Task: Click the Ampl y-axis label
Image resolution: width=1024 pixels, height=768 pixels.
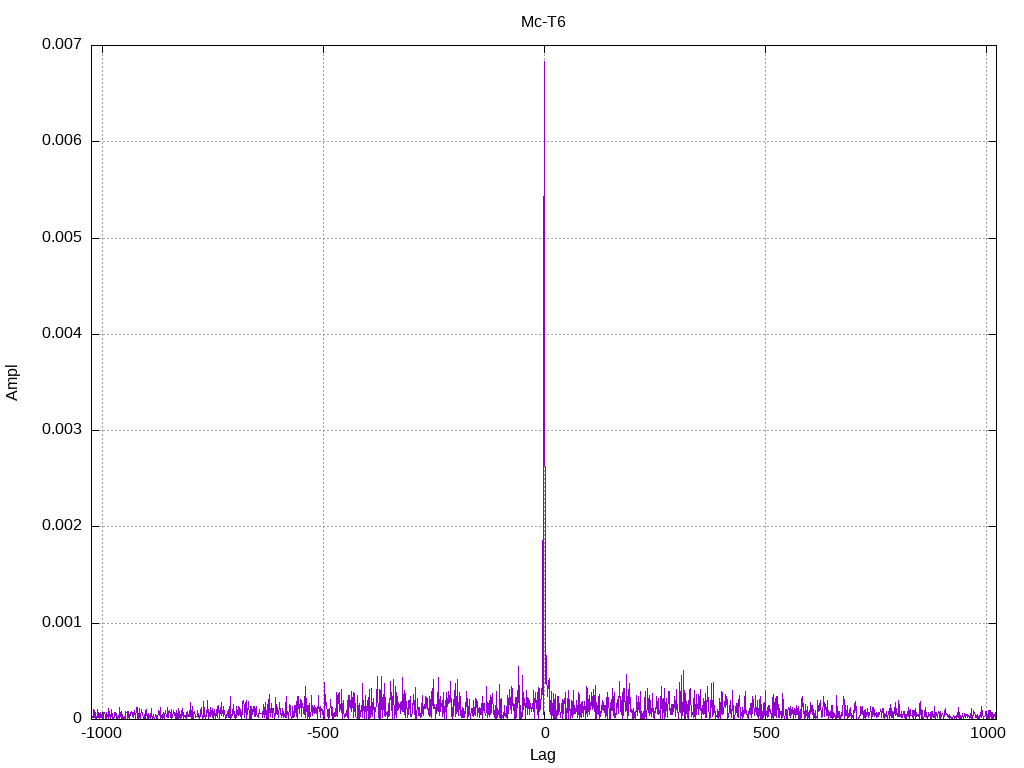Action: point(12,383)
